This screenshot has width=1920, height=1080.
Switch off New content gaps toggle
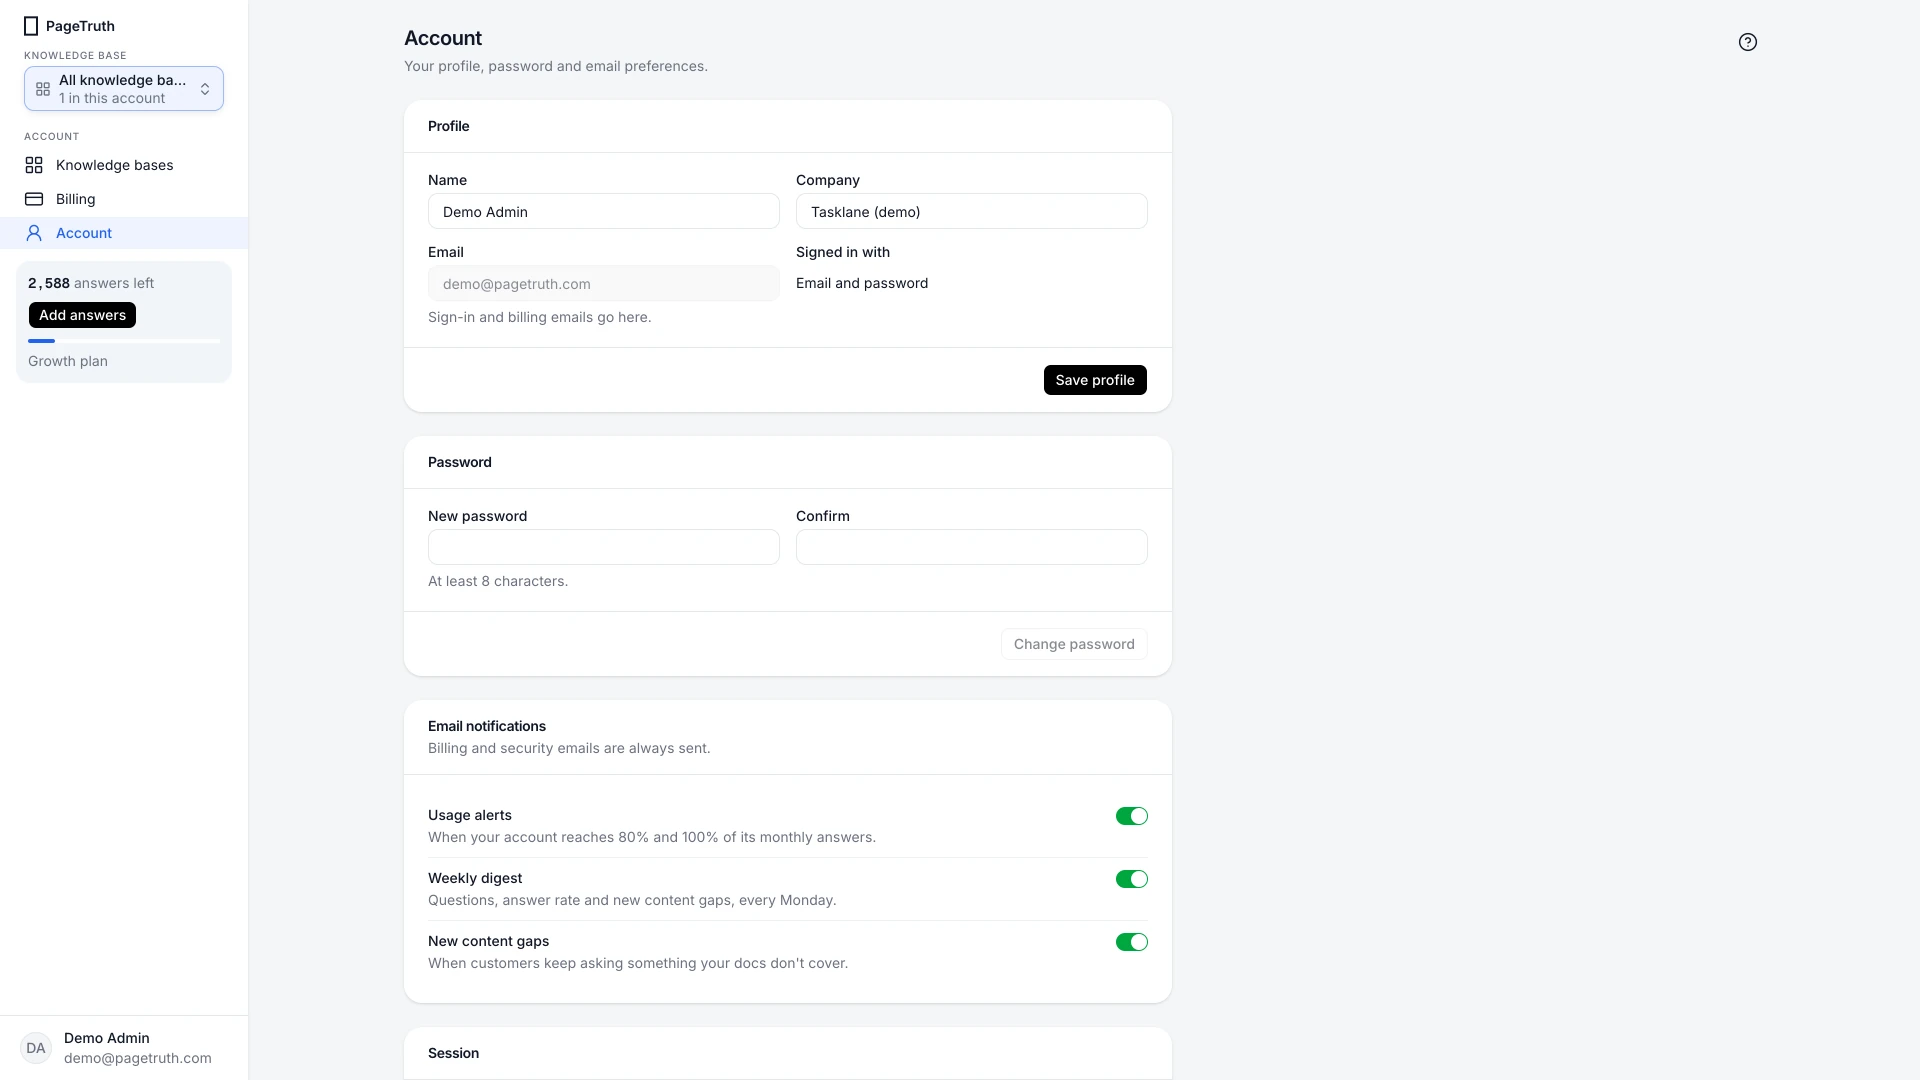[x=1131, y=942]
